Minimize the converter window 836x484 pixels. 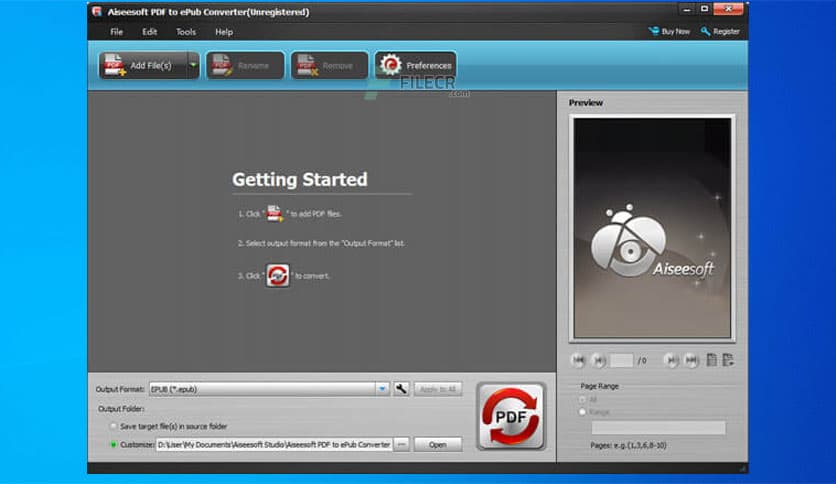pos(687,9)
